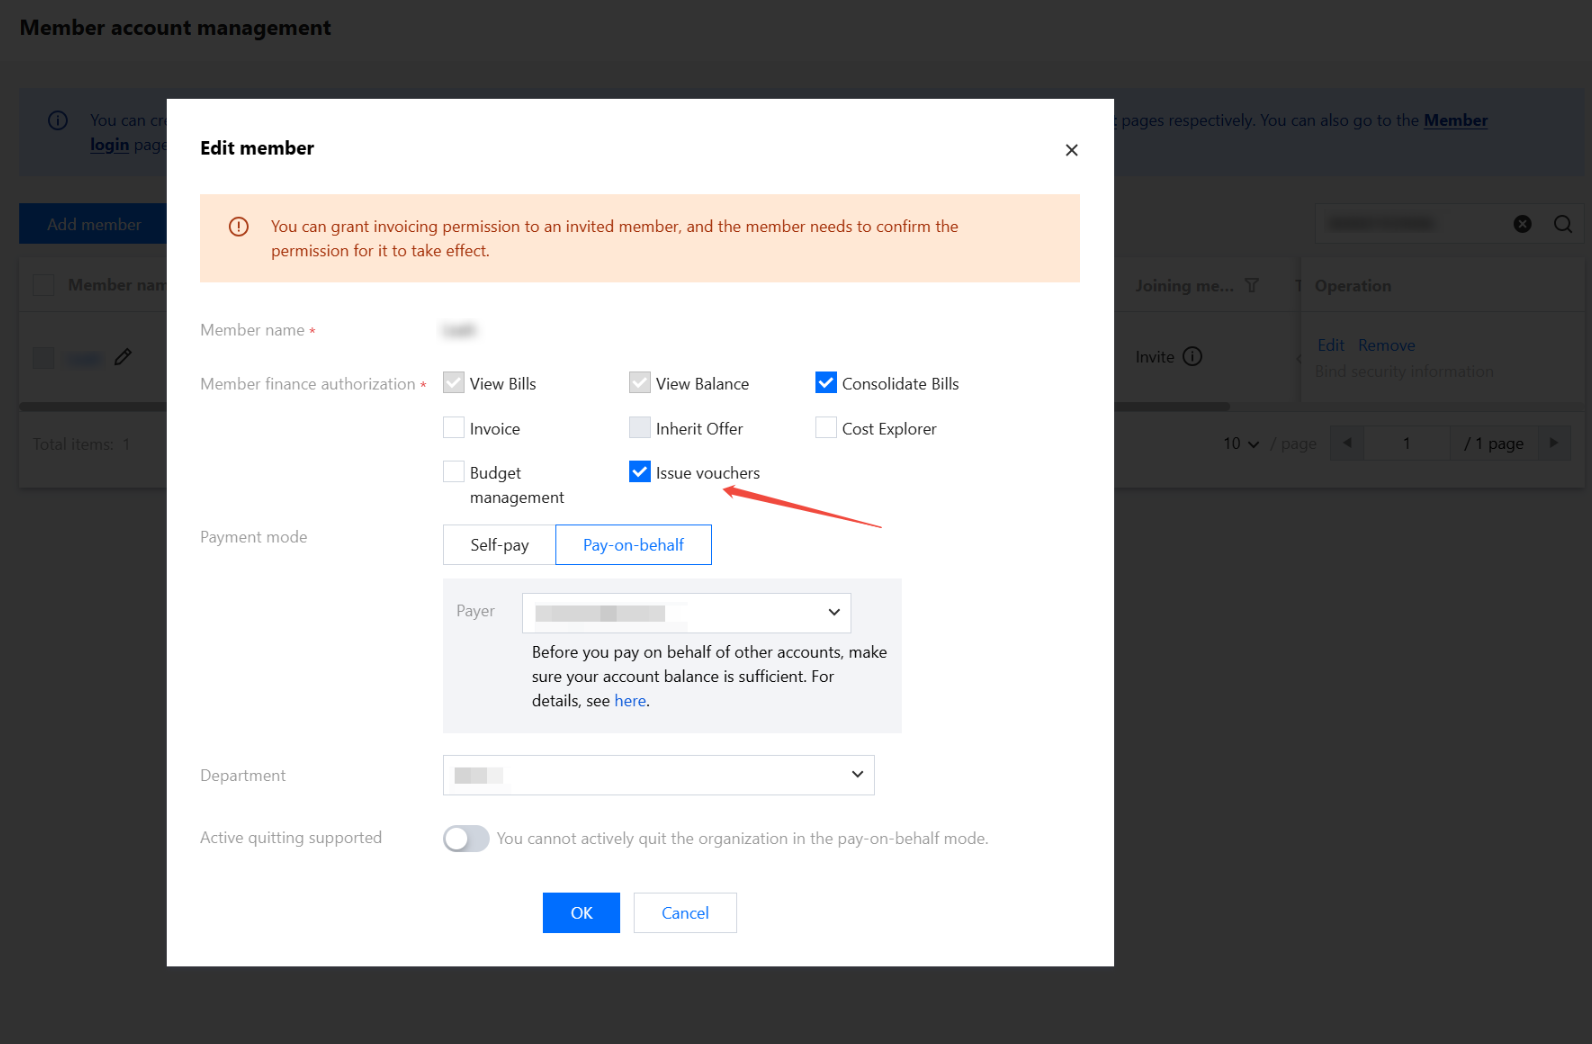Screen dimensions: 1592x1044
Task: Click the page number input field
Action: [x=1406, y=443]
